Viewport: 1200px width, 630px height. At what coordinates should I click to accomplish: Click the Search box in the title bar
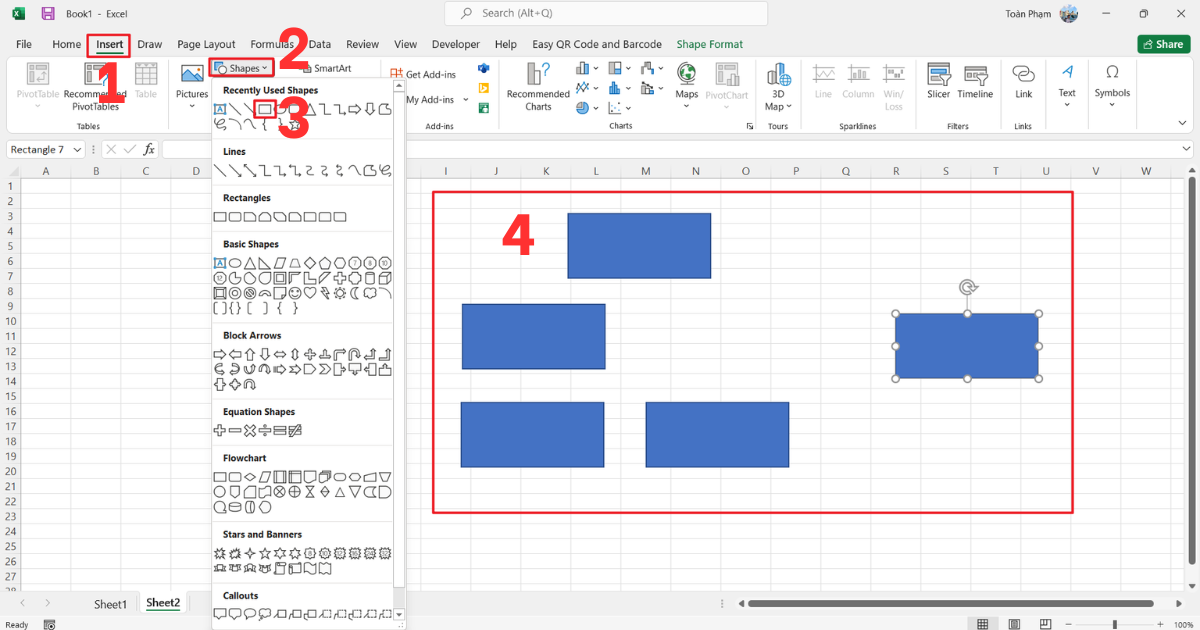point(606,14)
